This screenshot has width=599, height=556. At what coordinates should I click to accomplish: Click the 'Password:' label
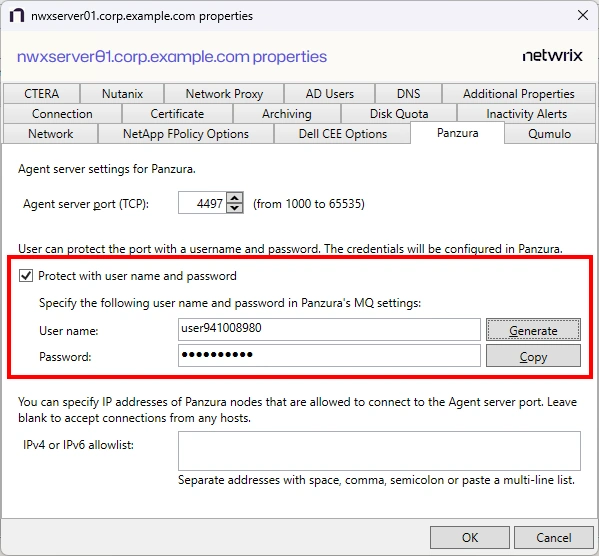tap(65, 357)
